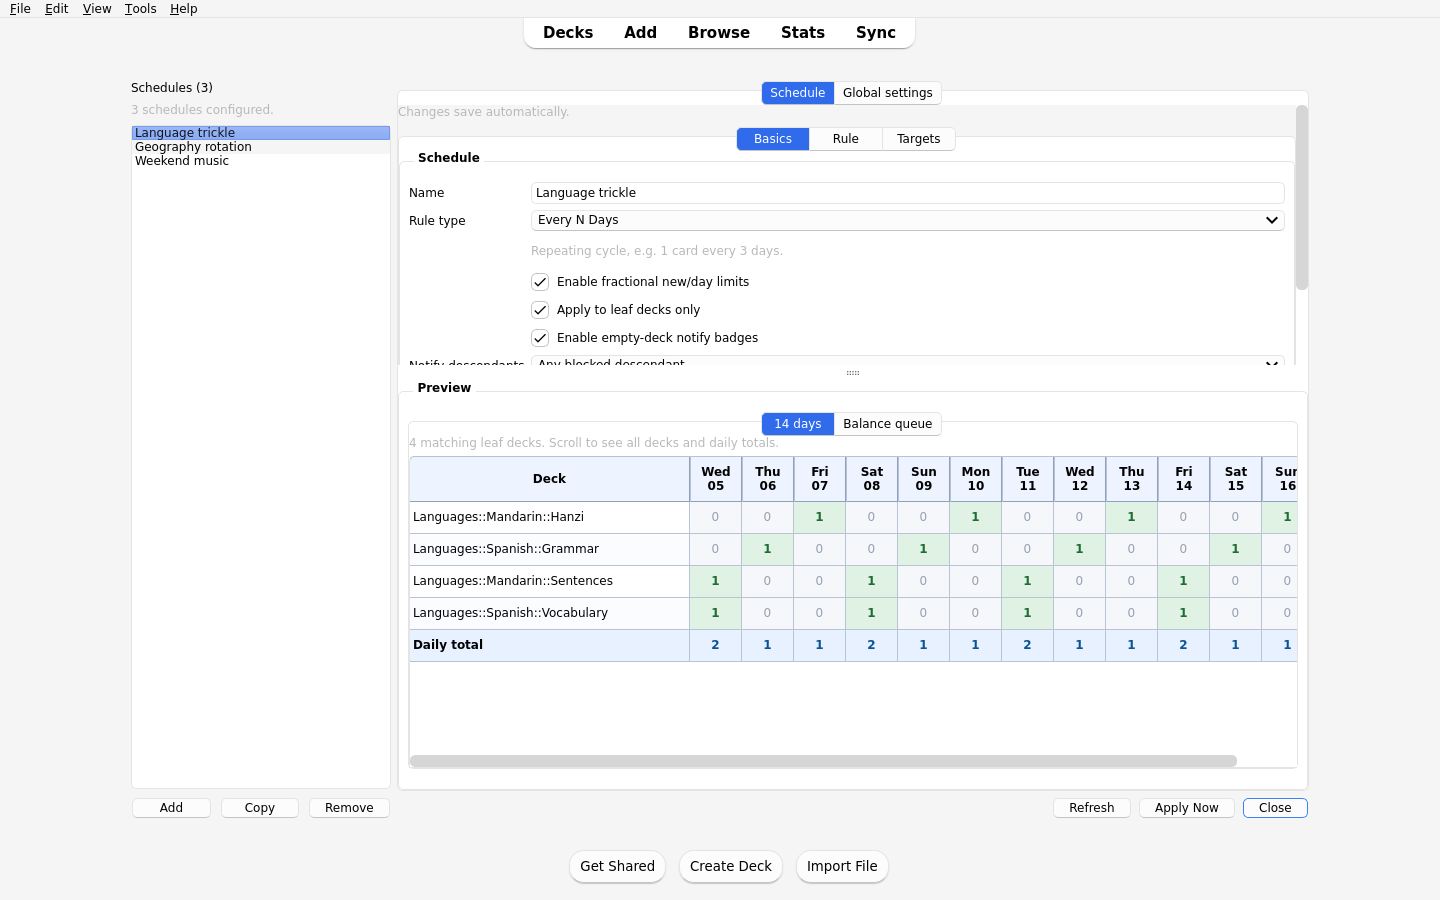Screen dimensions: 1440x900
Task: Close the schedules dialog
Action: (x=1275, y=808)
